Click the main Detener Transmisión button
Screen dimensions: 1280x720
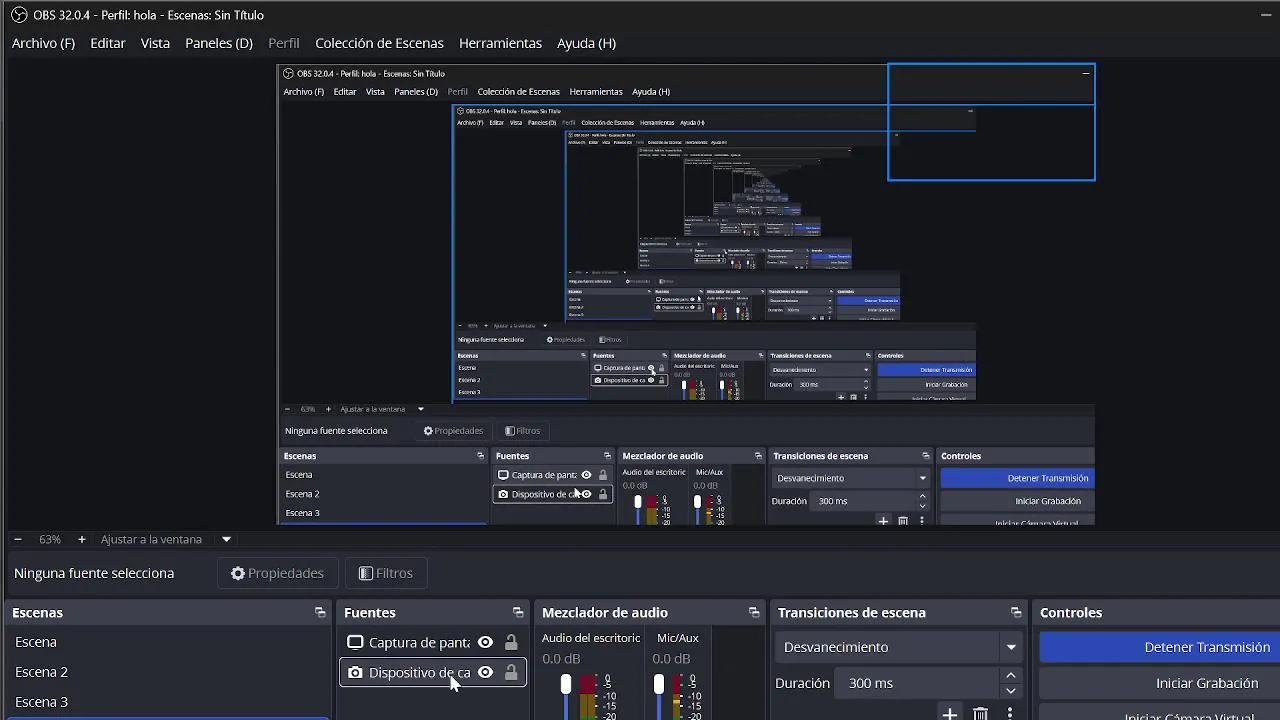pyautogui.click(x=1160, y=647)
